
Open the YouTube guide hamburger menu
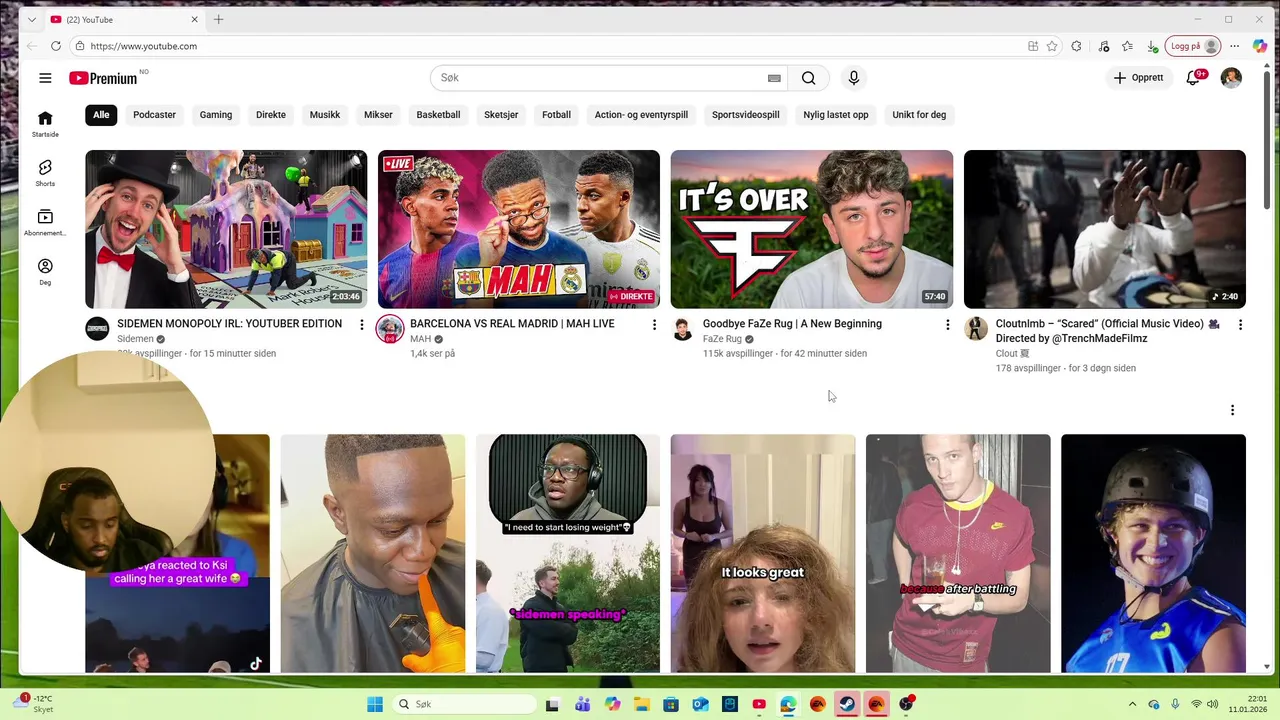coord(45,78)
